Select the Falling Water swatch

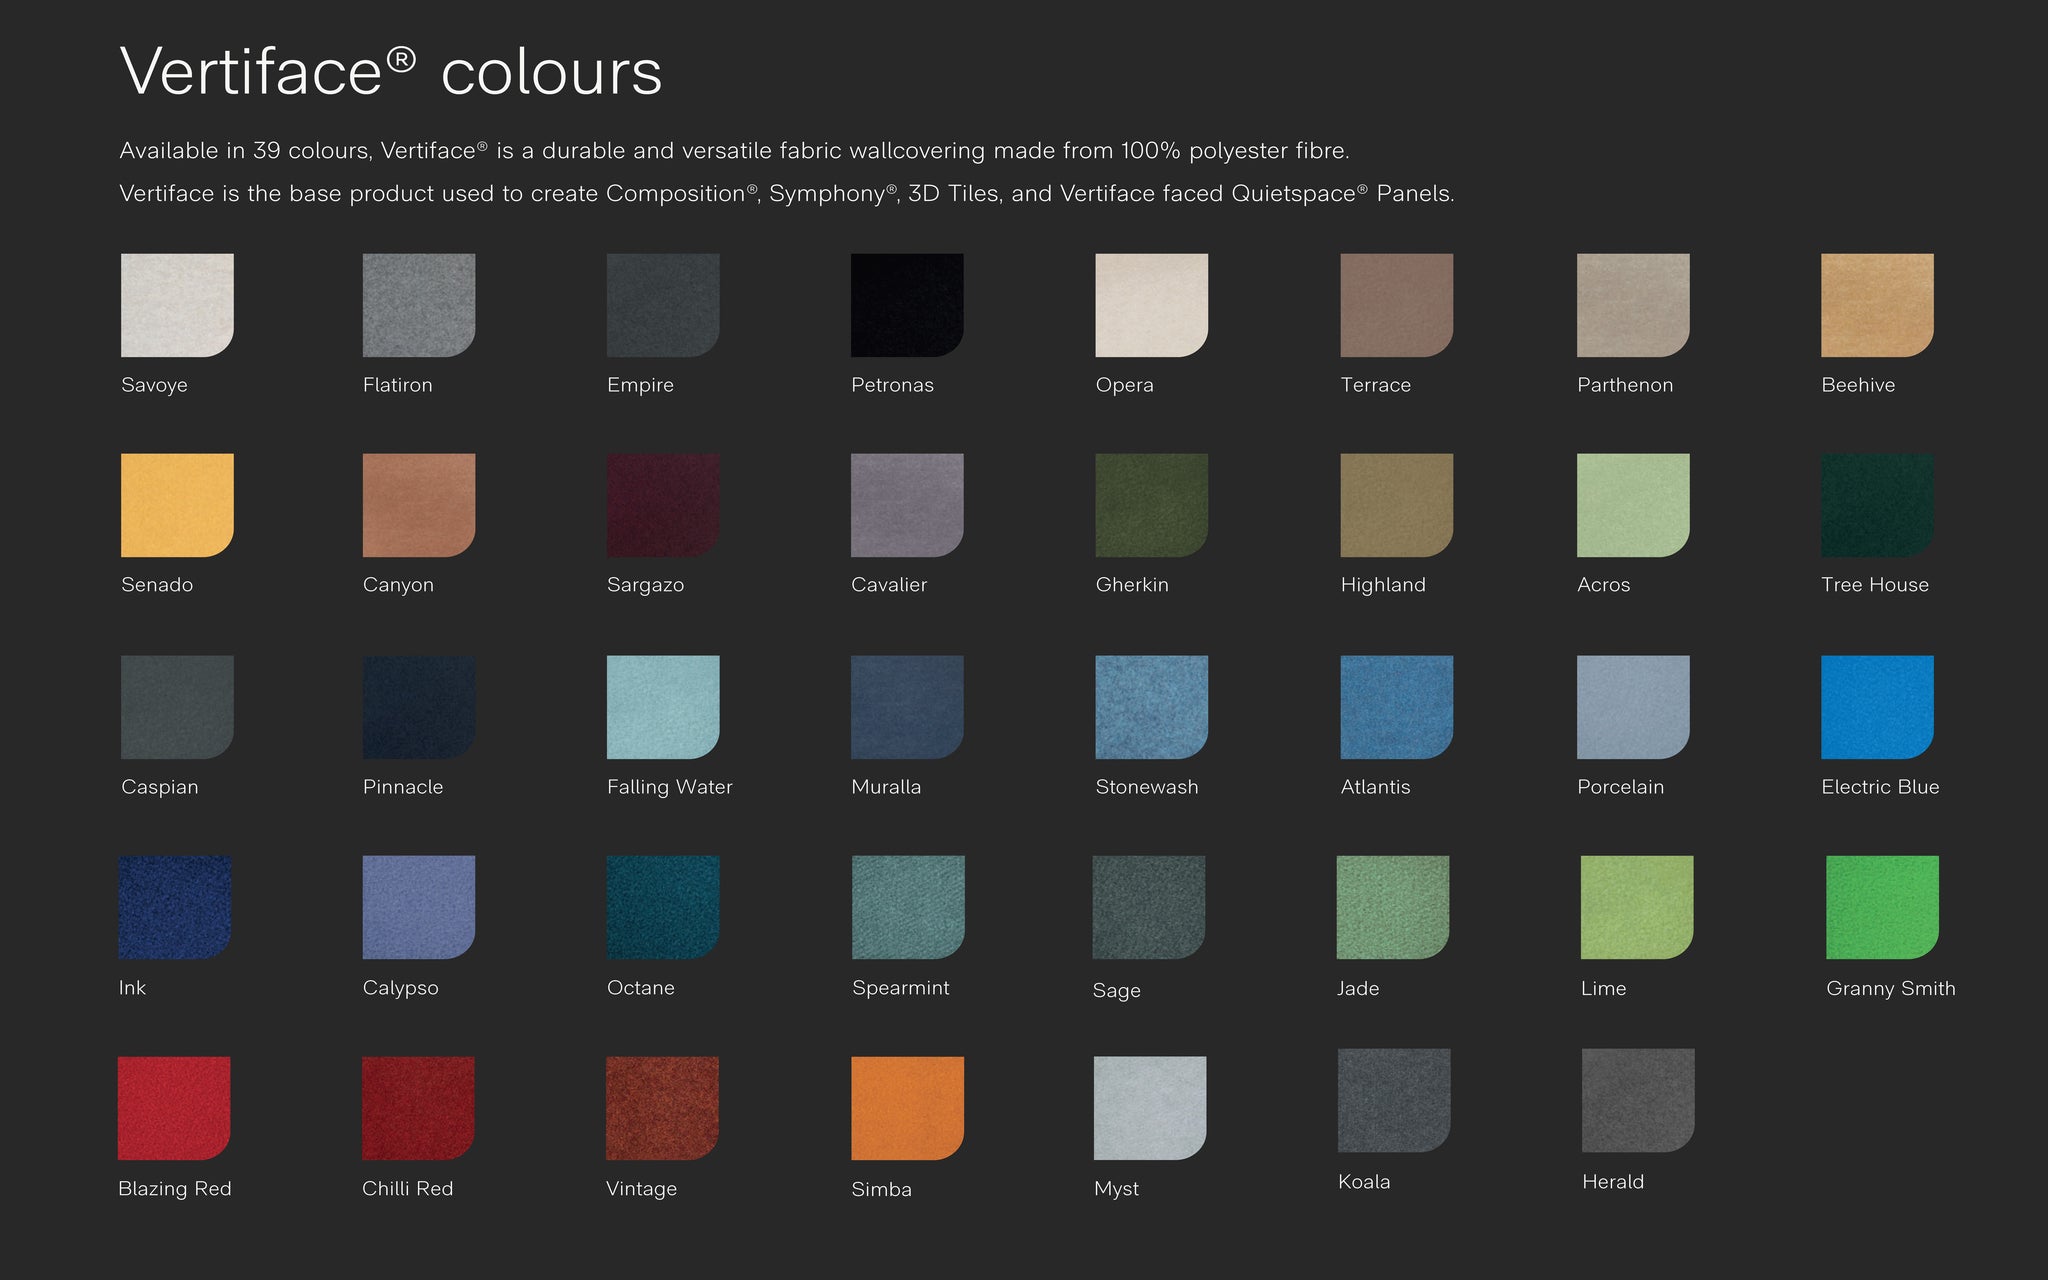[x=663, y=707]
